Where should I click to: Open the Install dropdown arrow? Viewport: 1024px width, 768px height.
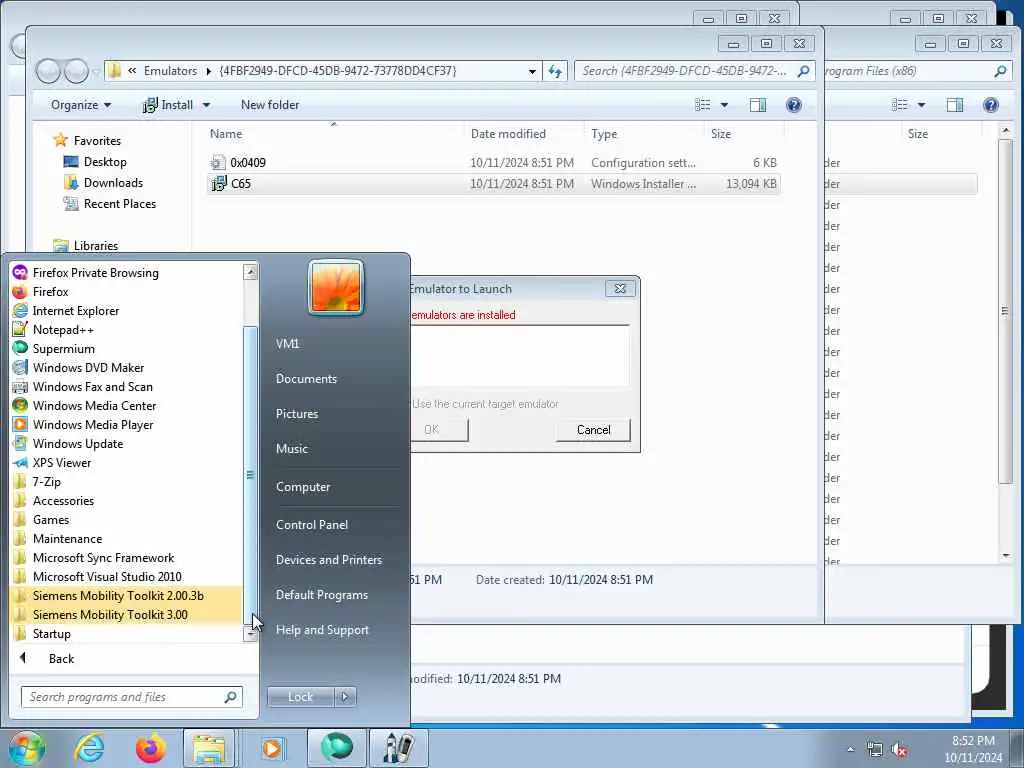206,104
